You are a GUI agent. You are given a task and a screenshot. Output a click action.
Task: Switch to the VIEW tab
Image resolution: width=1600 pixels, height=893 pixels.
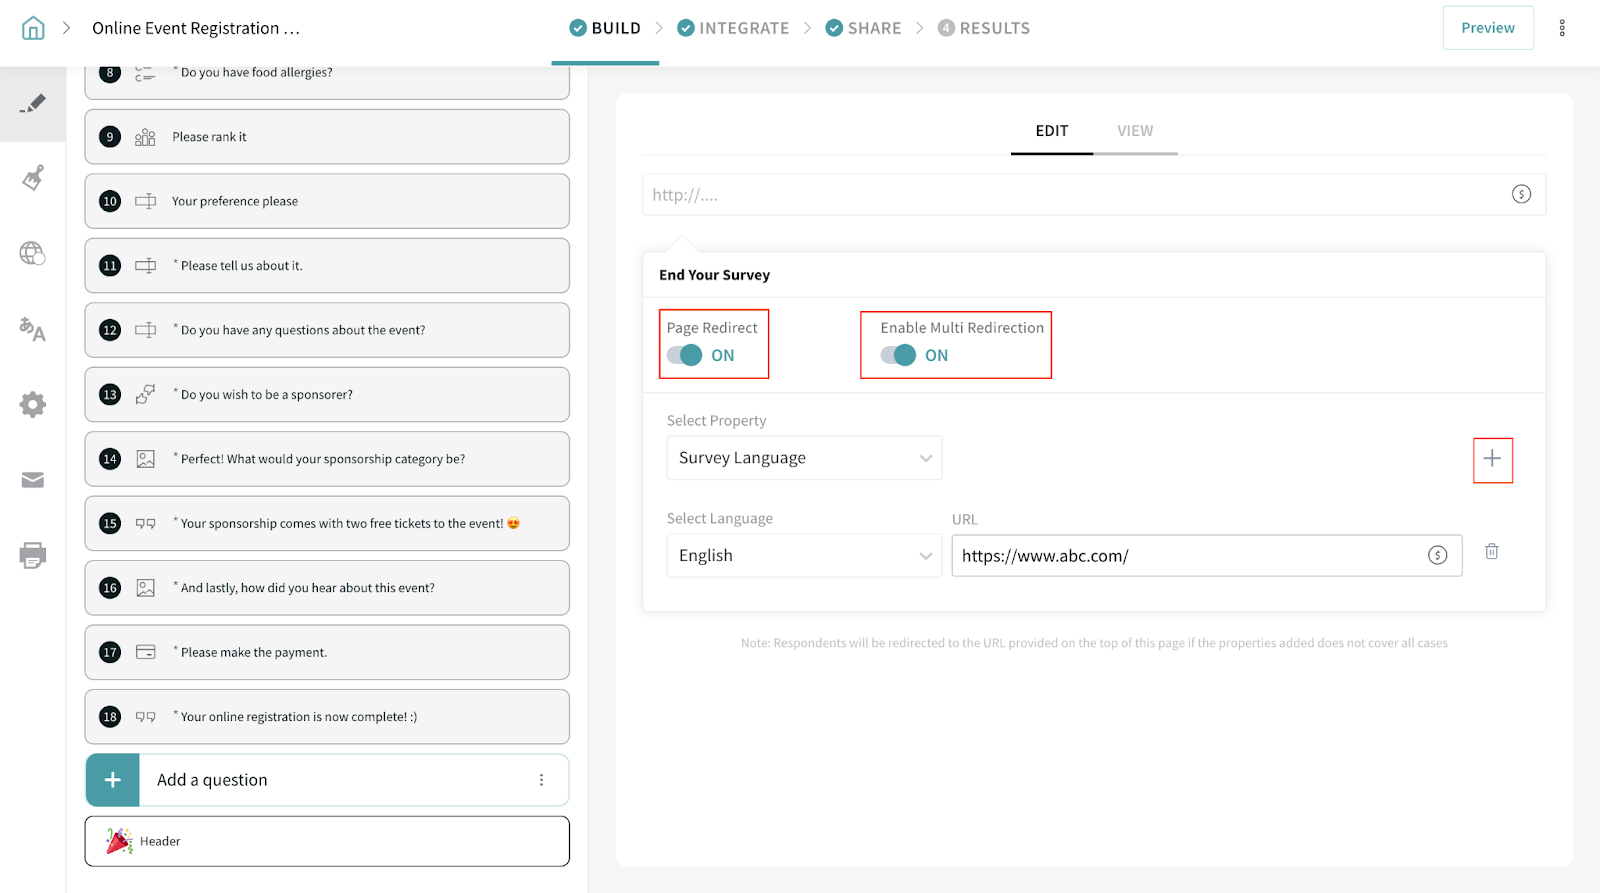click(x=1135, y=131)
